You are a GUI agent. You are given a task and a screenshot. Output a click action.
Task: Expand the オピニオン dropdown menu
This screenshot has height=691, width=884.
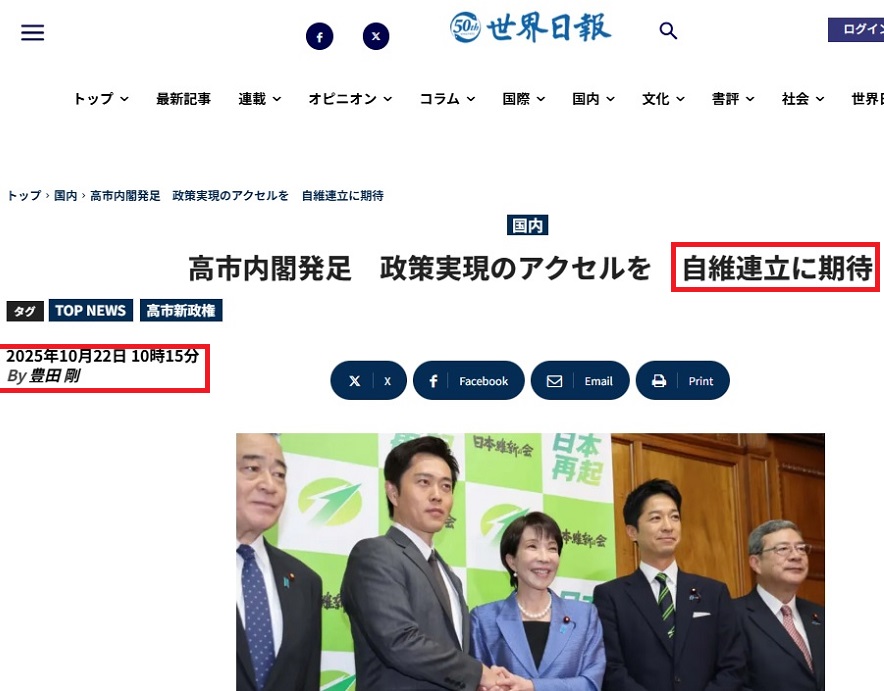tap(349, 99)
